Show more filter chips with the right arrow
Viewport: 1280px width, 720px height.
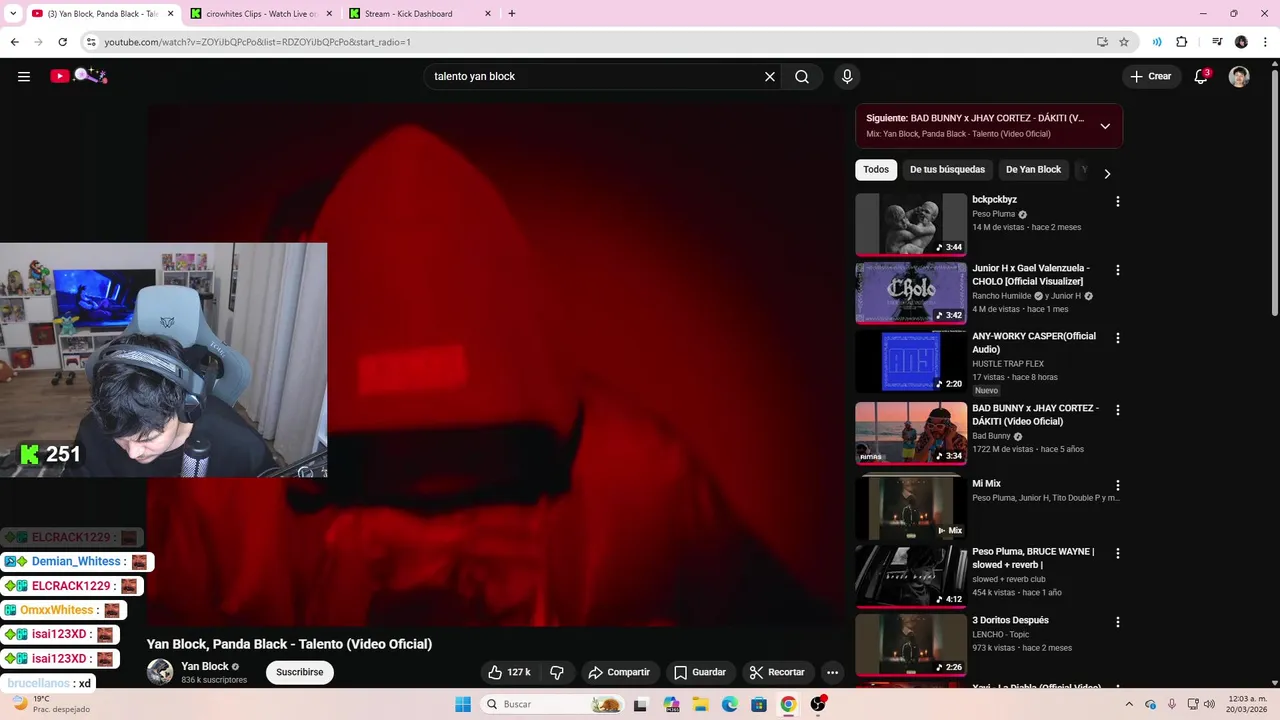pyautogui.click(x=1107, y=173)
